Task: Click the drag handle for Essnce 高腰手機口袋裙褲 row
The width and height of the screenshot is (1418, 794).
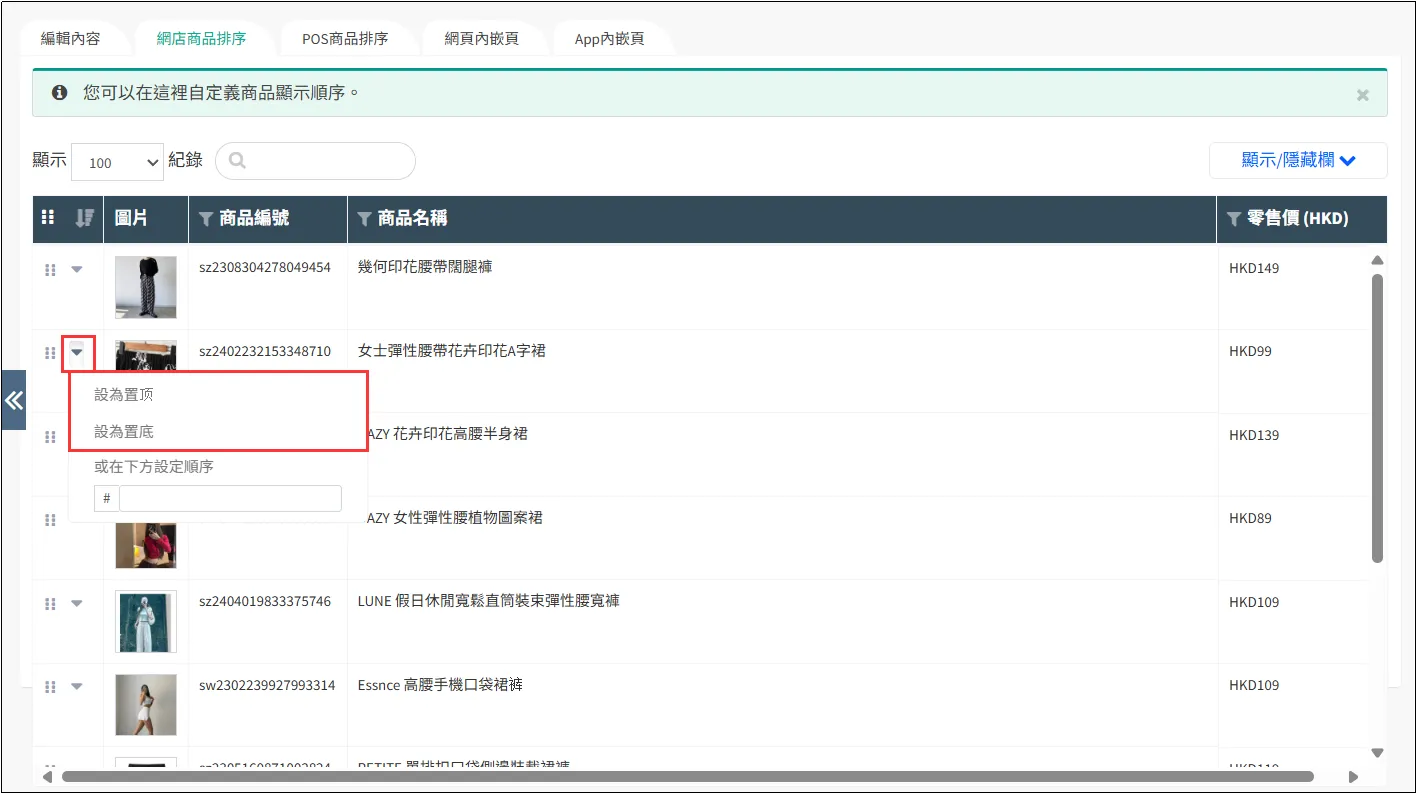Action: [50, 687]
